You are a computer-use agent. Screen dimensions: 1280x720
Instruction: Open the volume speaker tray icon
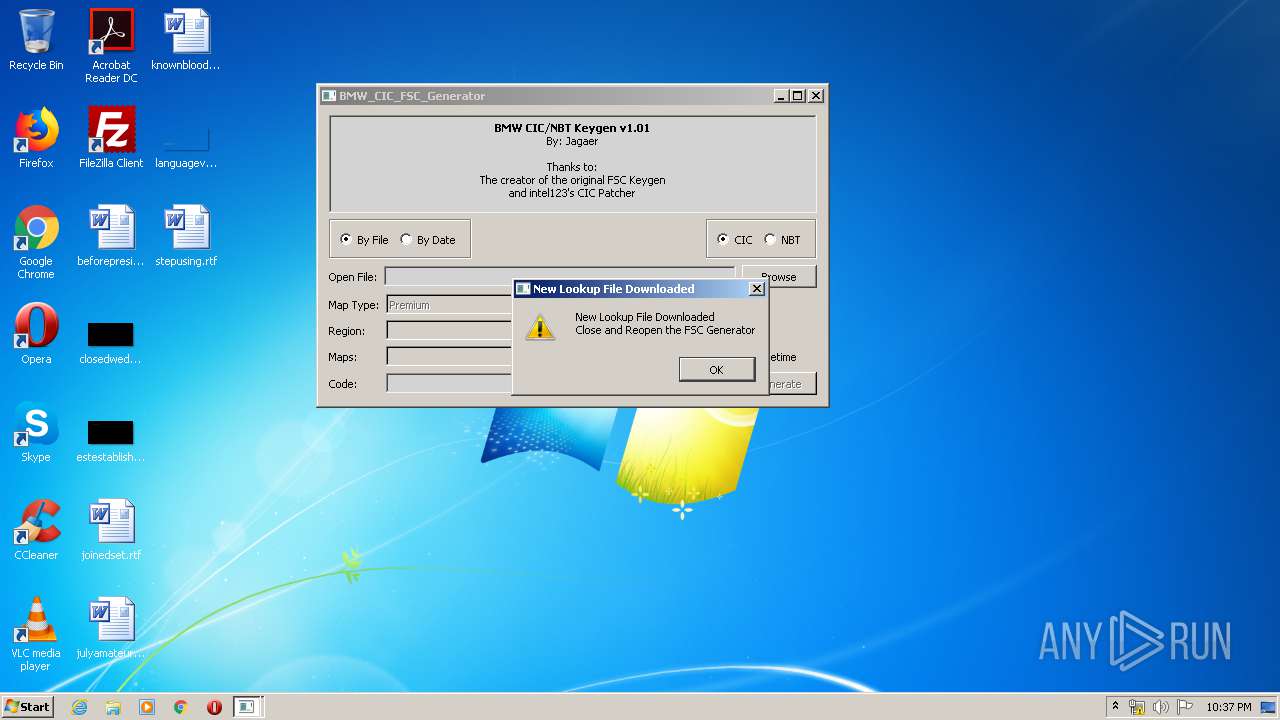click(x=1161, y=707)
